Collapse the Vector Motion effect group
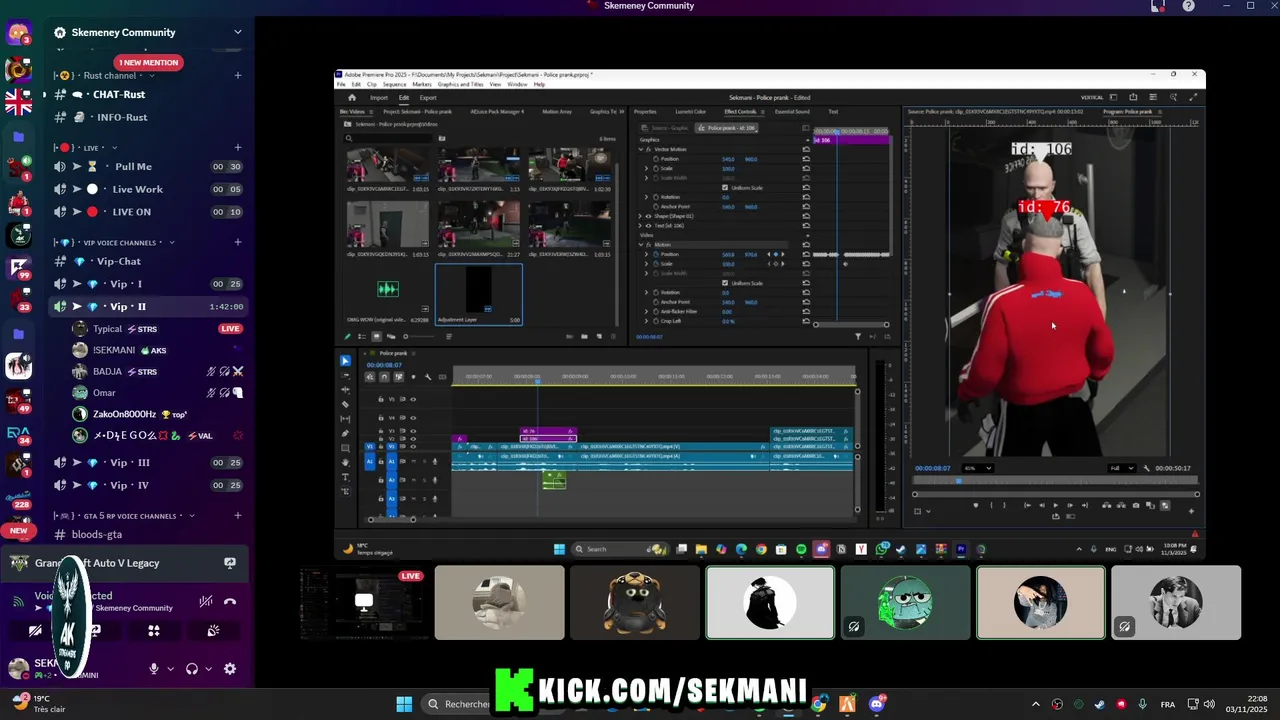The image size is (1280, 720). click(641, 149)
